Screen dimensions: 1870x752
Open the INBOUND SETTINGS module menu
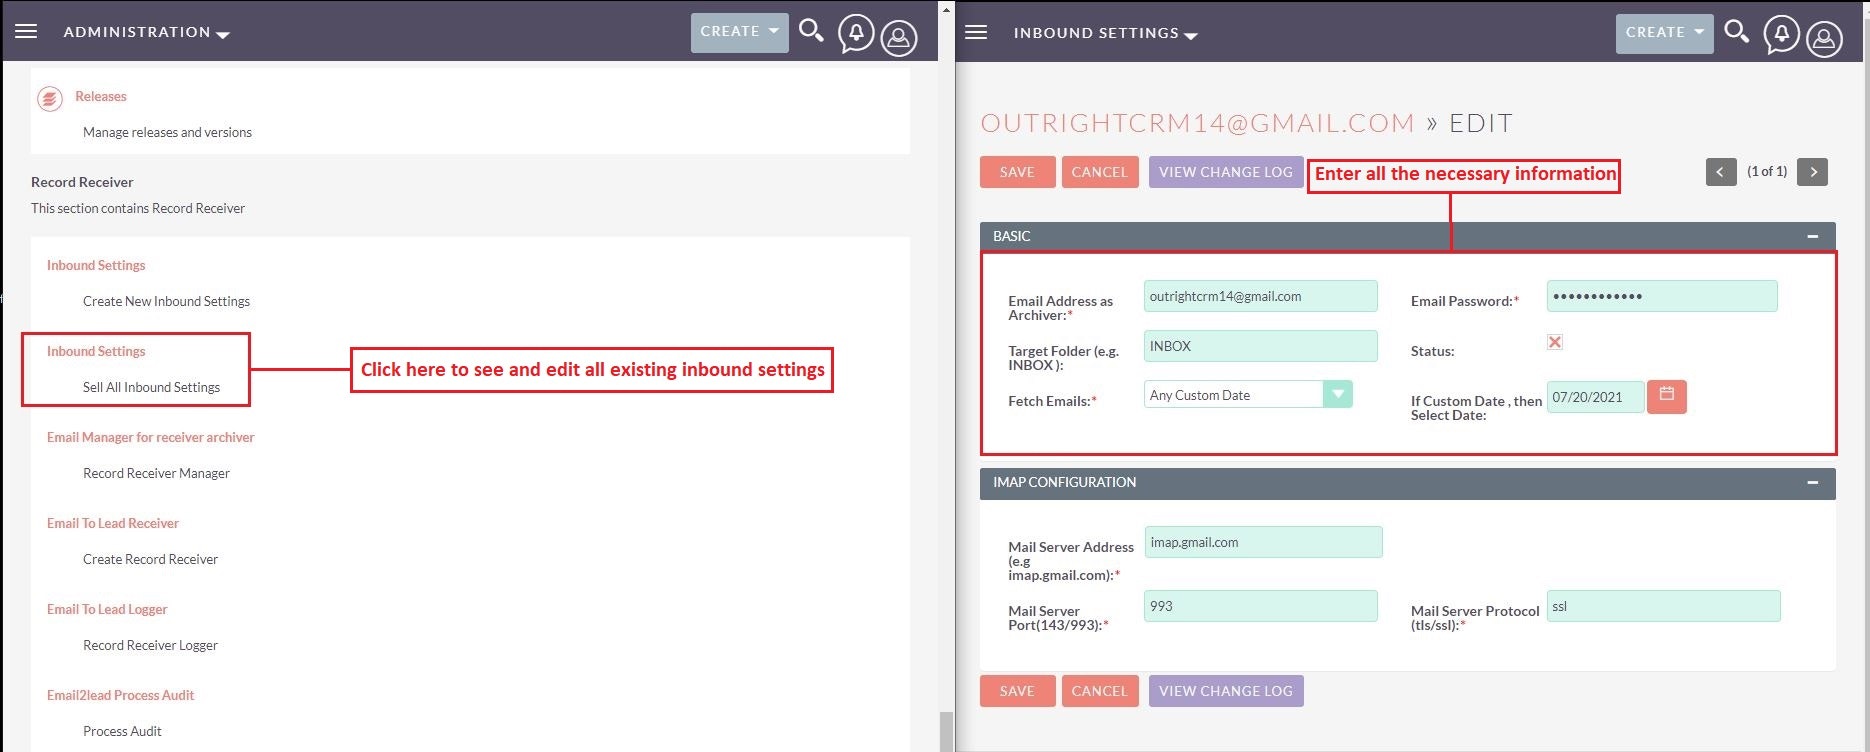click(1105, 33)
